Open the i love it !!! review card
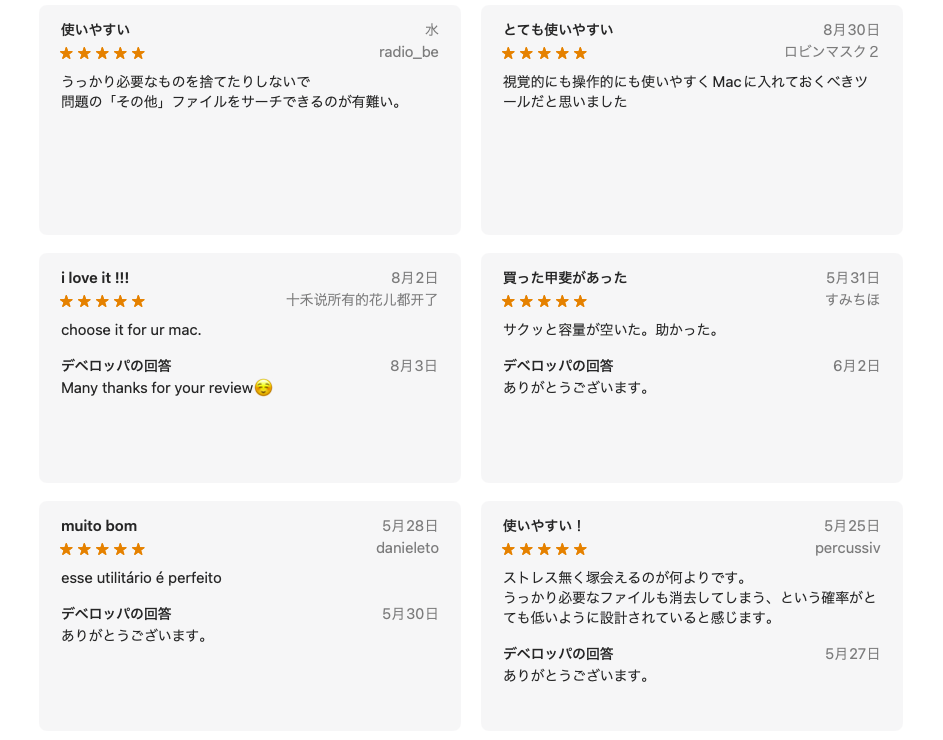This screenshot has width=943, height=740. click(x=250, y=368)
